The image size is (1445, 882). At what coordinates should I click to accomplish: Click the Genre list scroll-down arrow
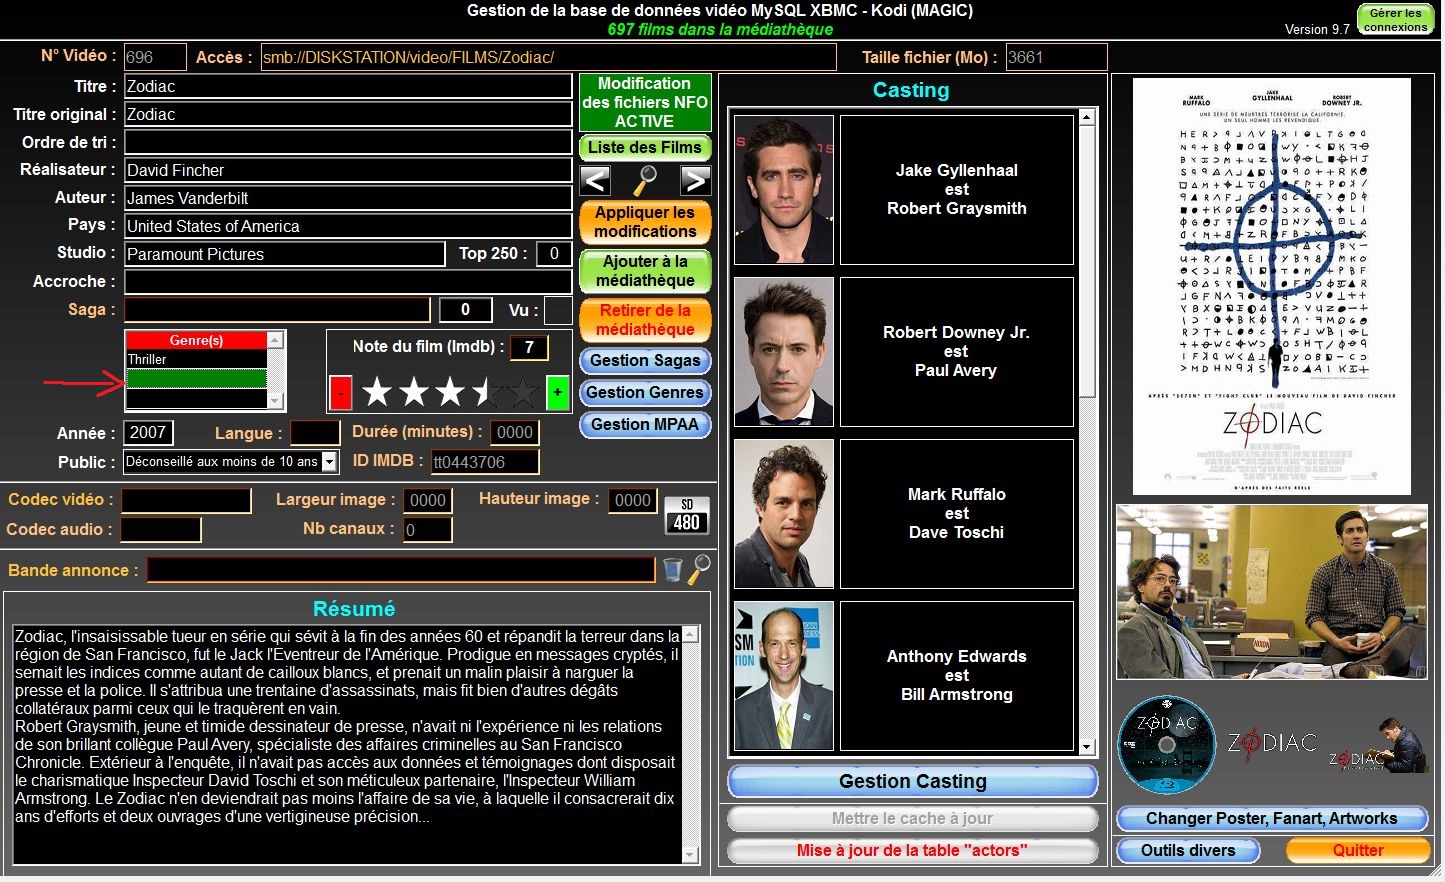tap(276, 401)
